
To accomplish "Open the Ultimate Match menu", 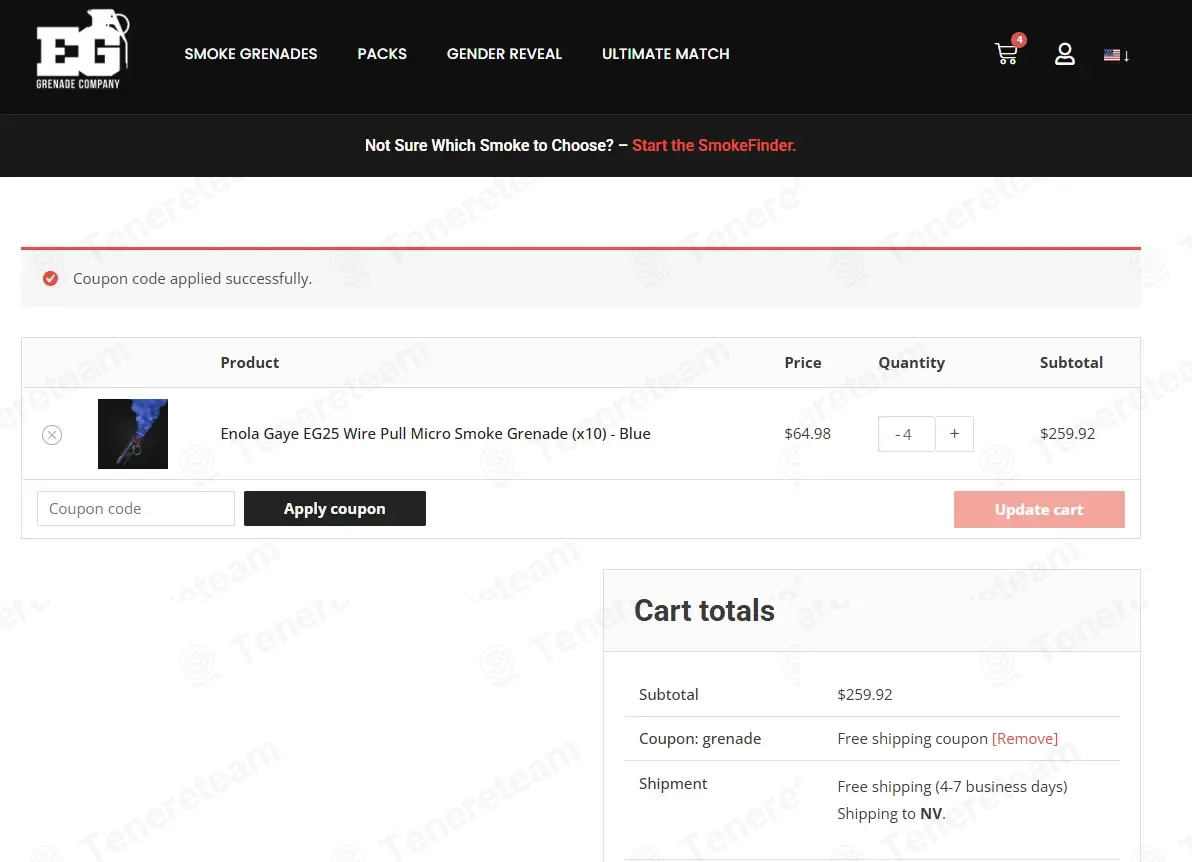I will pos(665,54).
